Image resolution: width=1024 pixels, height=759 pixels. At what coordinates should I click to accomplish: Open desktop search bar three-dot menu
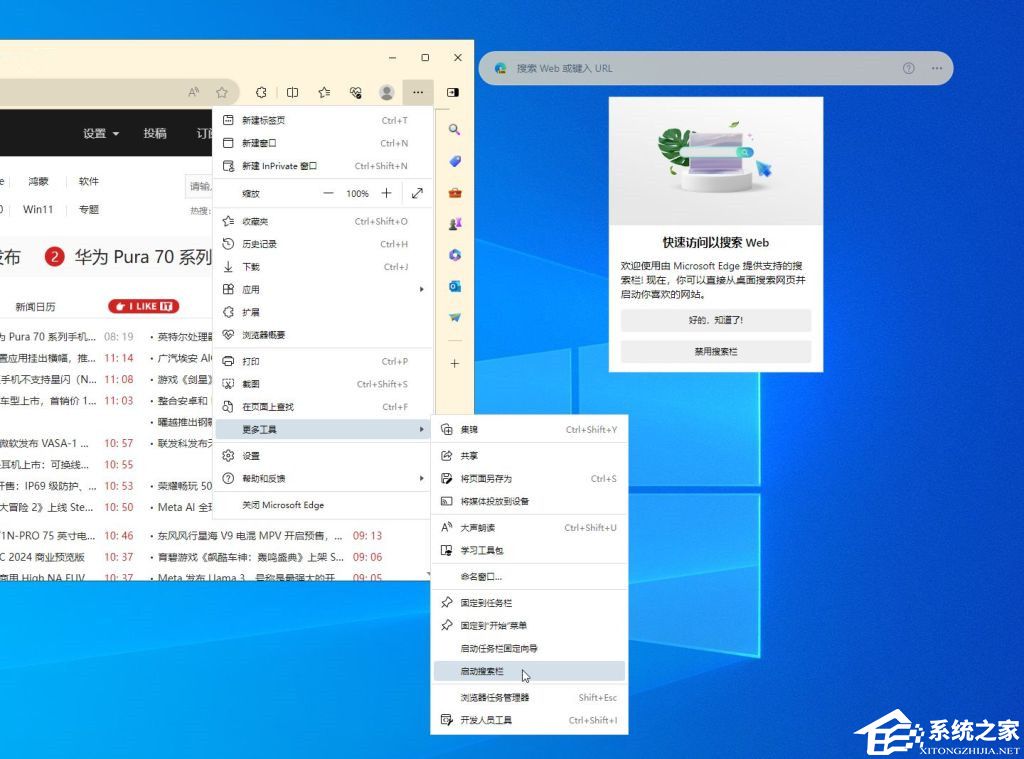936,68
